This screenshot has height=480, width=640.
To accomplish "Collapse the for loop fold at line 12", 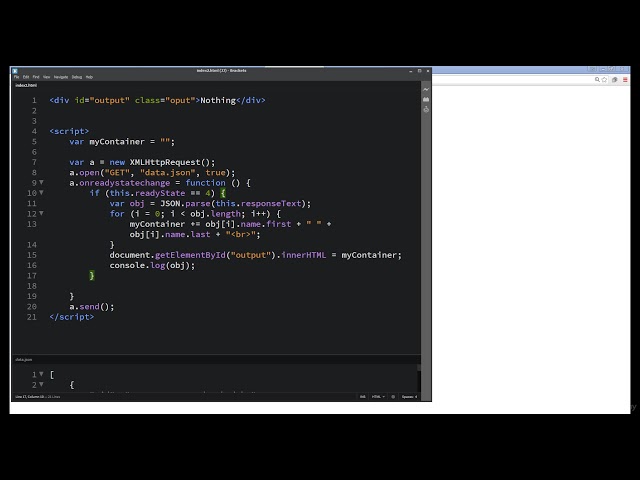I will 41,213.
